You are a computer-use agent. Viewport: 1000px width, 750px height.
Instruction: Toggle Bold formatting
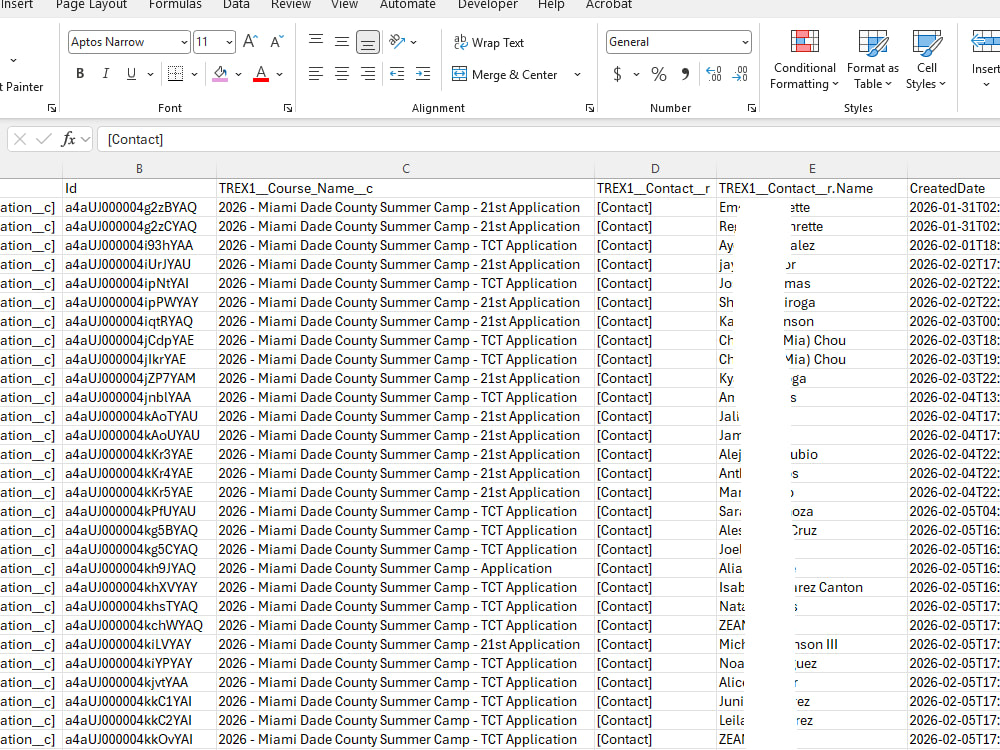(x=80, y=74)
